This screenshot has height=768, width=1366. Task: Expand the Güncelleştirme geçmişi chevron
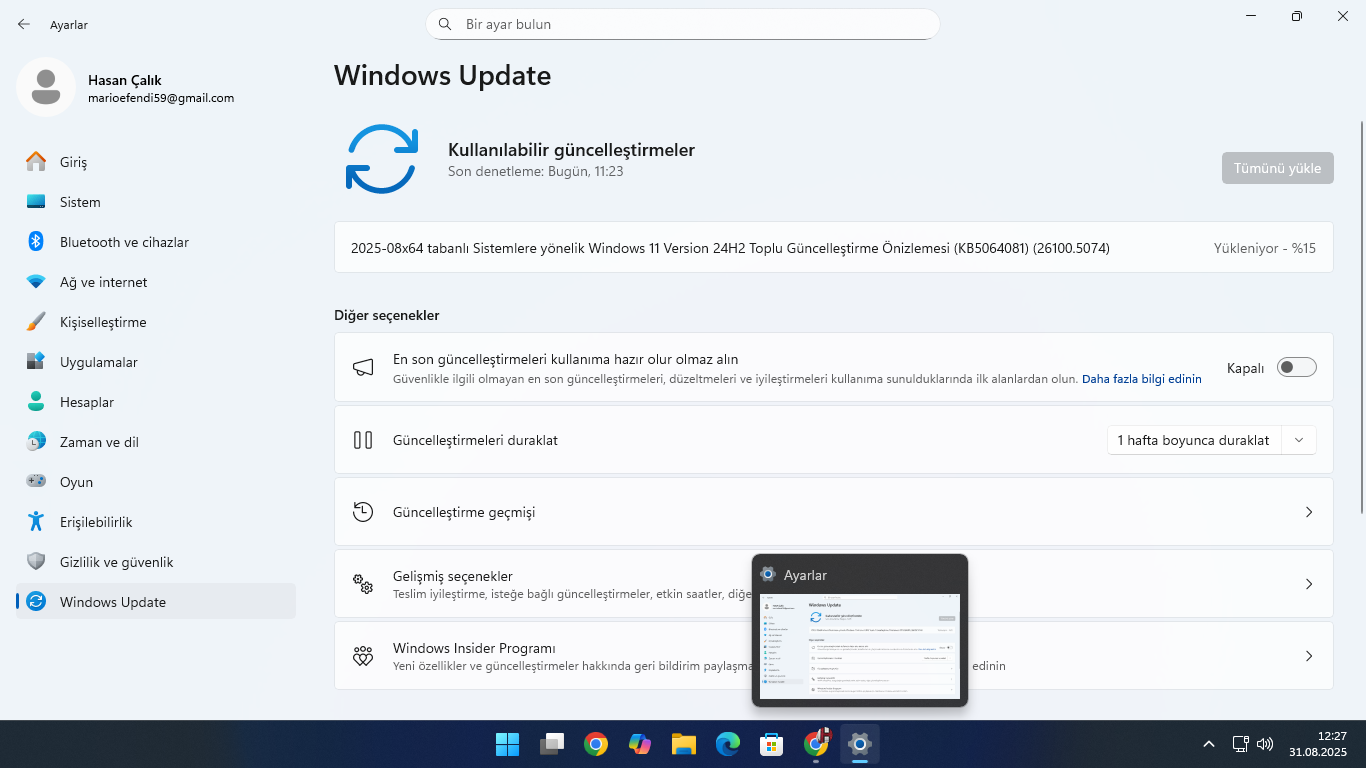1309,512
